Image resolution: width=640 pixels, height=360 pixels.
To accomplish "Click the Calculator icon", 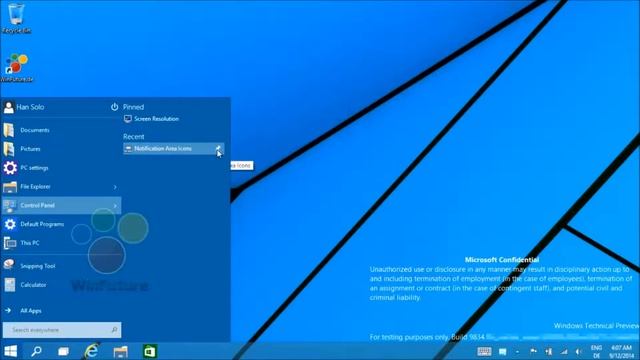I will [10, 284].
